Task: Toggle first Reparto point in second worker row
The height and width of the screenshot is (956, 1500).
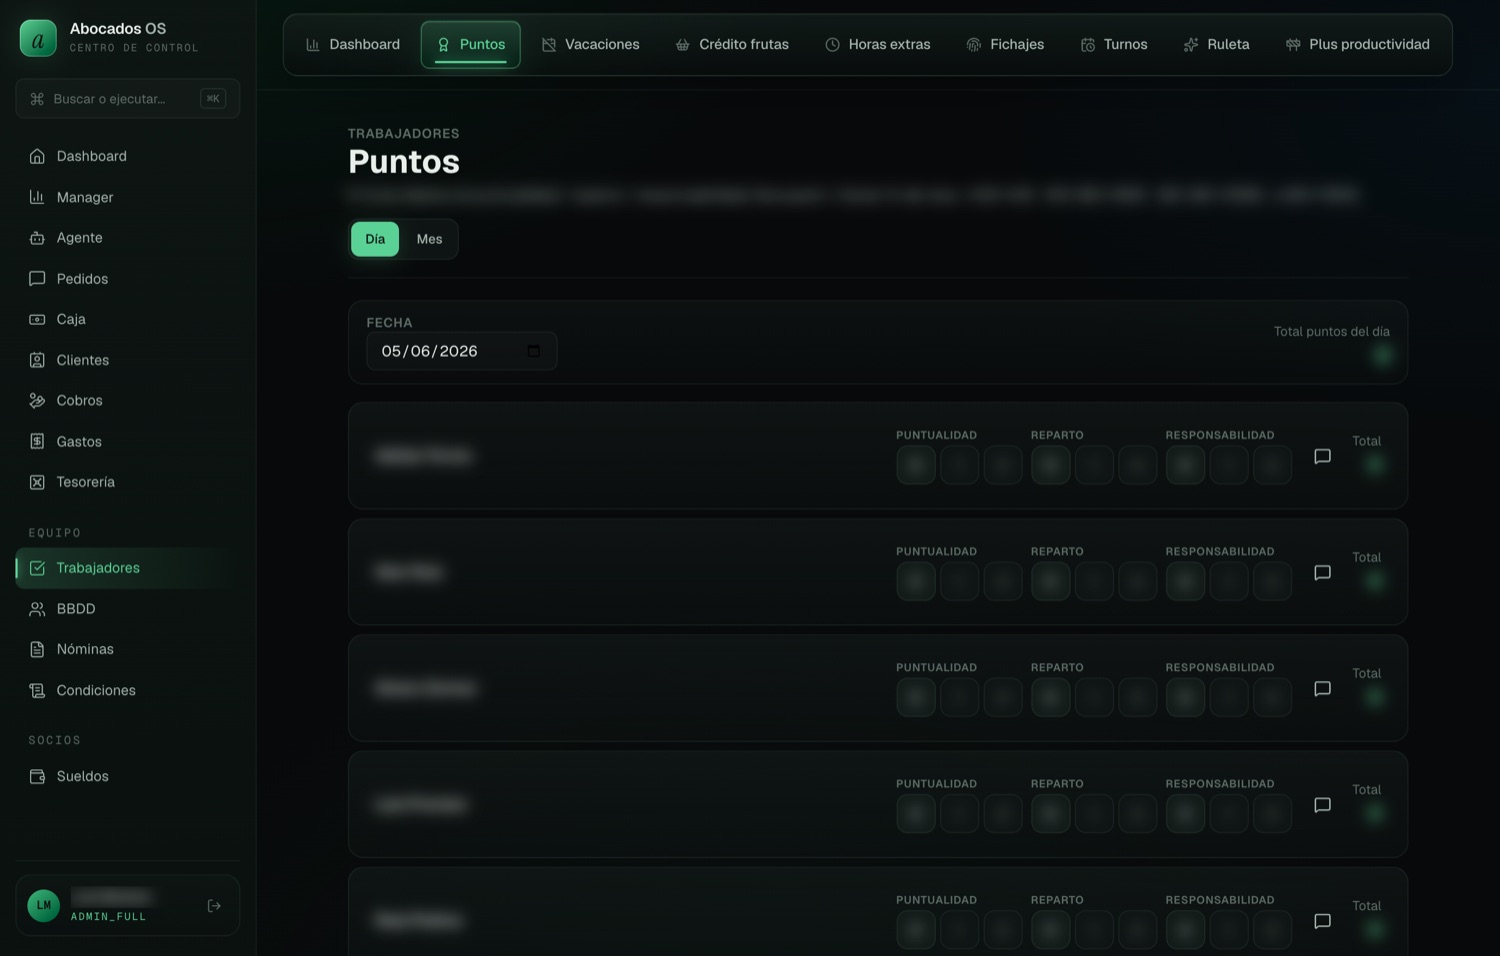Action: (x=1051, y=581)
